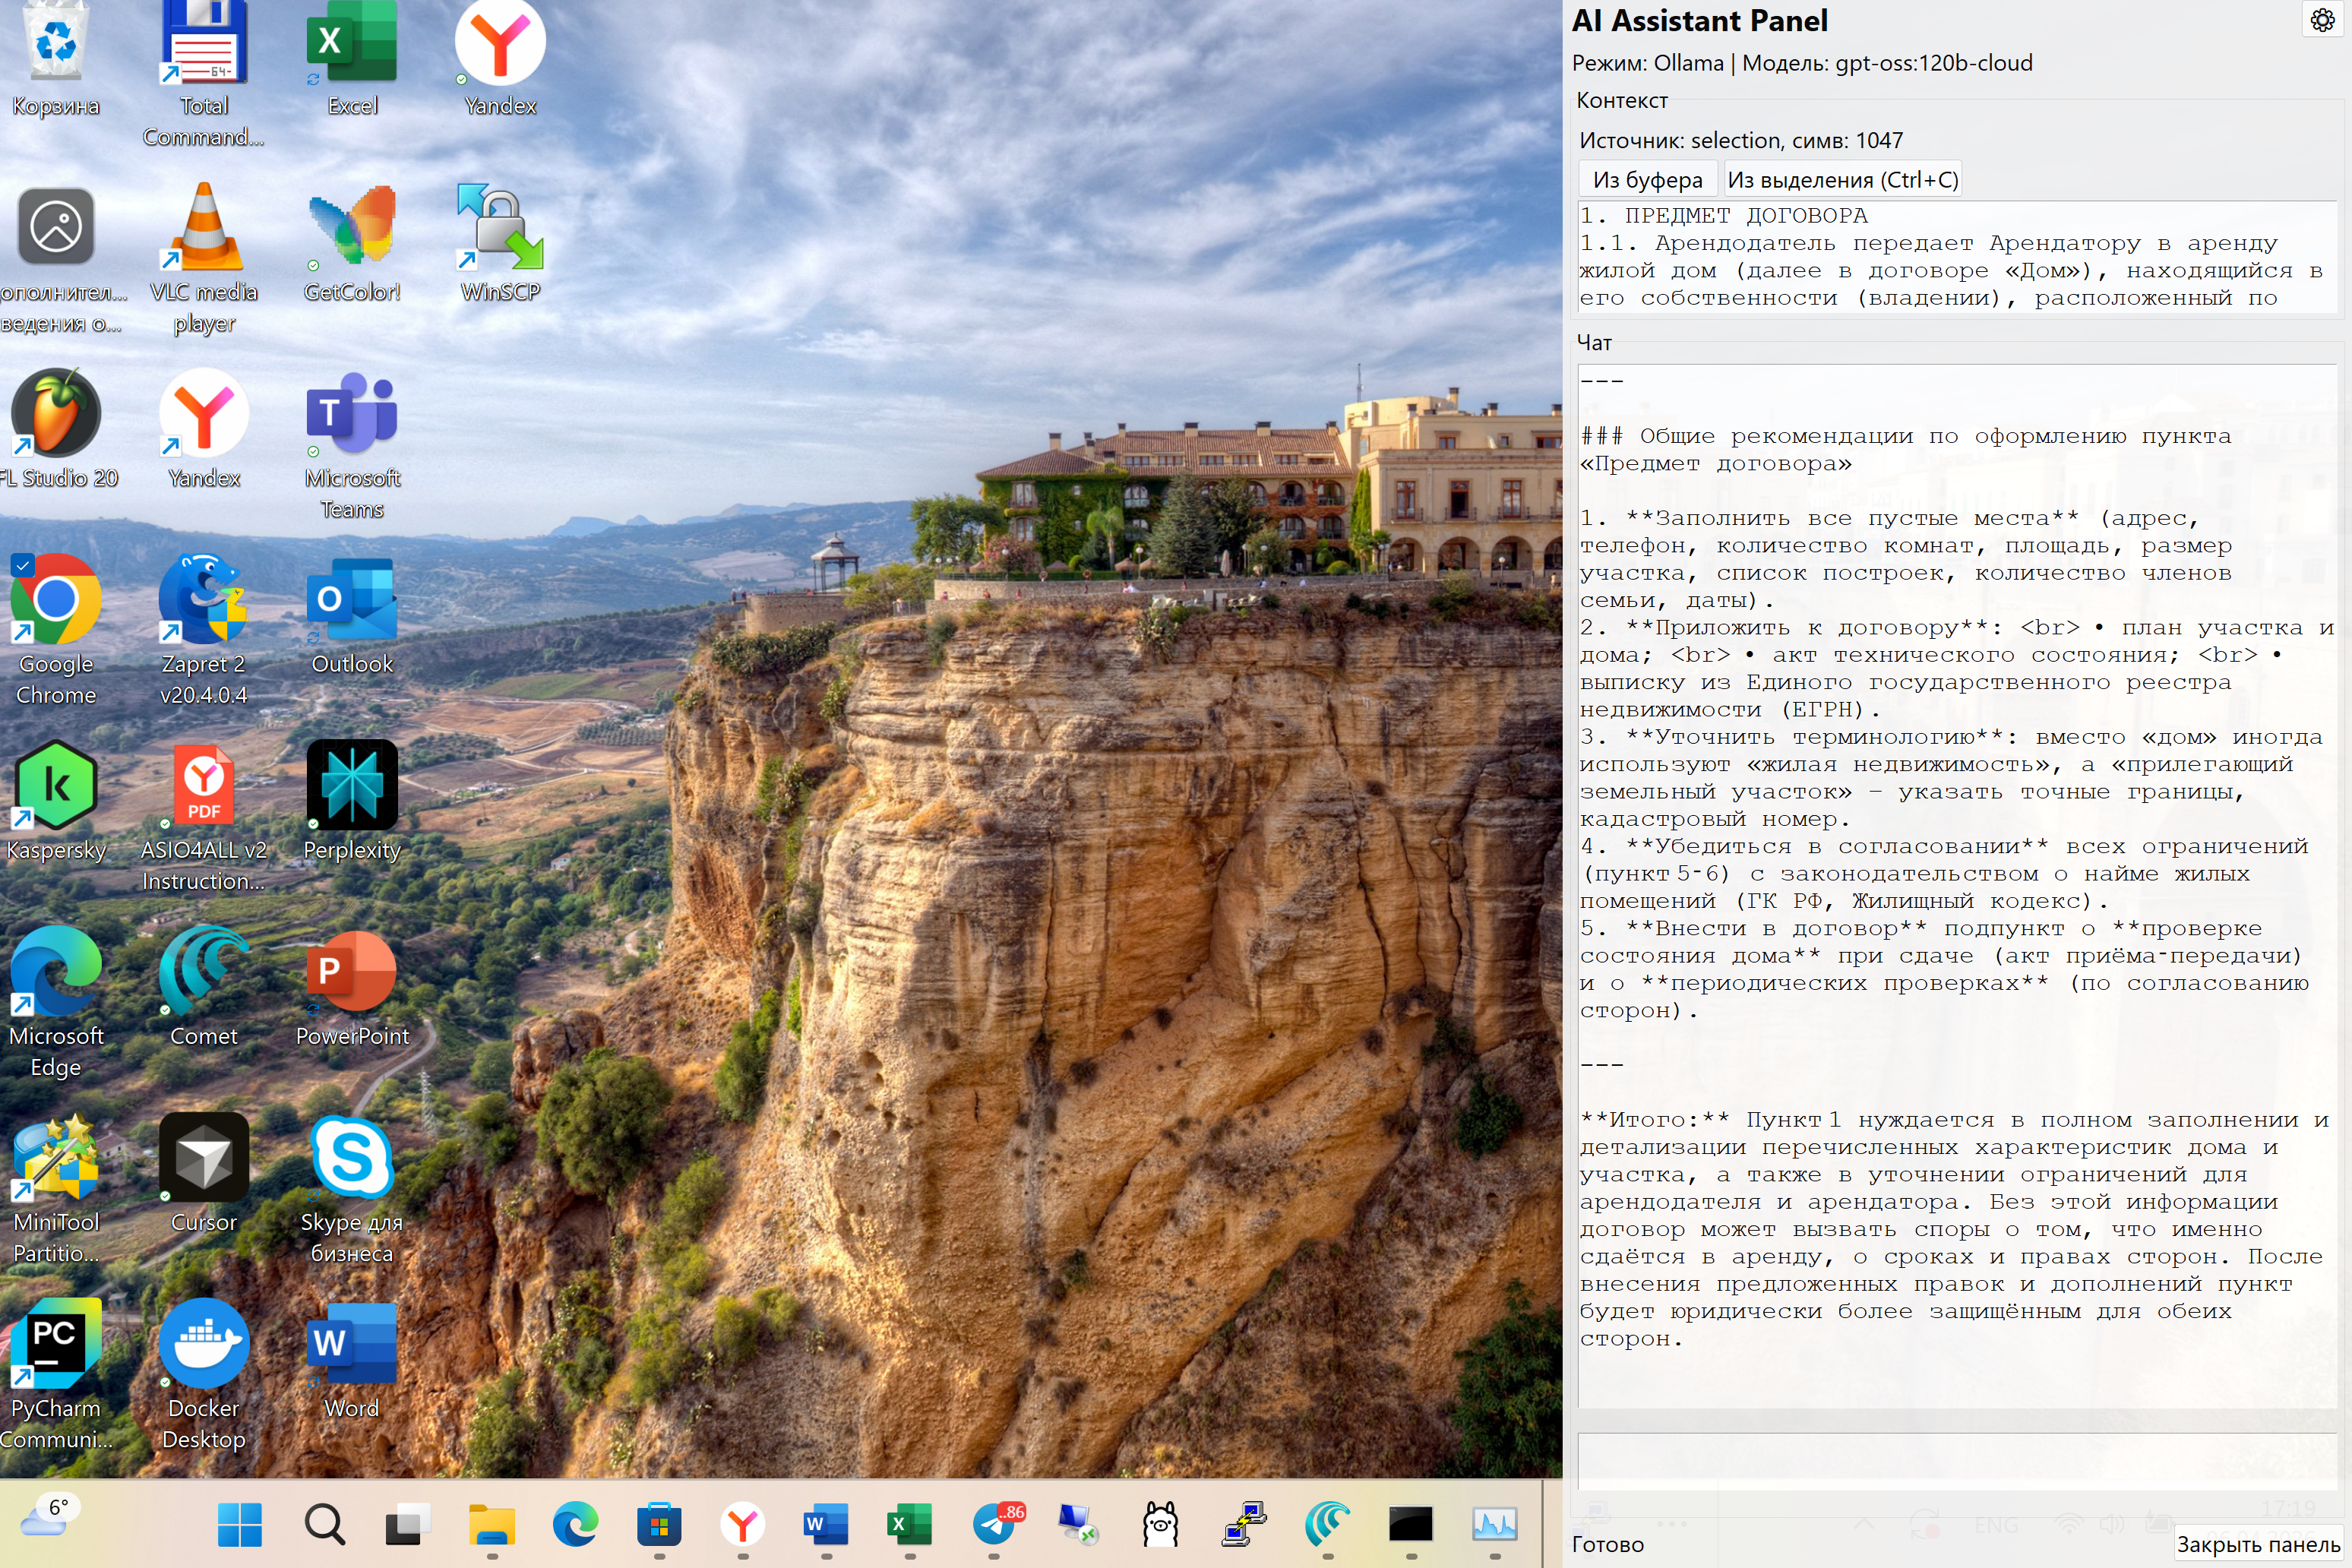Image resolution: width=2352 pixels, height=1568 pixels.
Task: Open PyCharm Community desktop icon
Action: [56, 1344]
